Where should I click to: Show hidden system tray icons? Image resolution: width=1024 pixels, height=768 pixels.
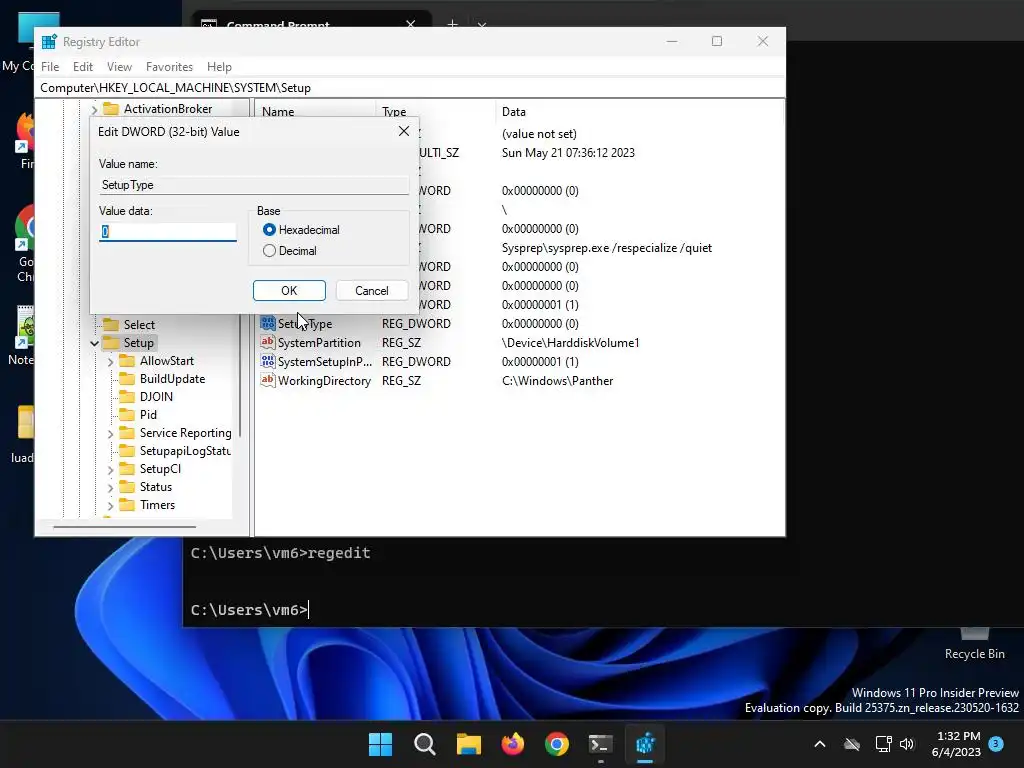click(x=820, y=744)
